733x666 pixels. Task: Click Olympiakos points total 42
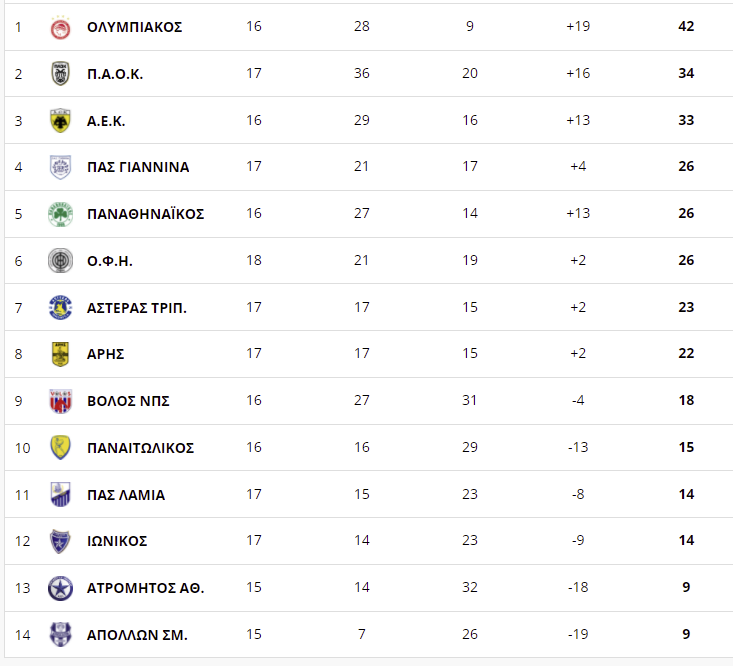tap(686, 26)
